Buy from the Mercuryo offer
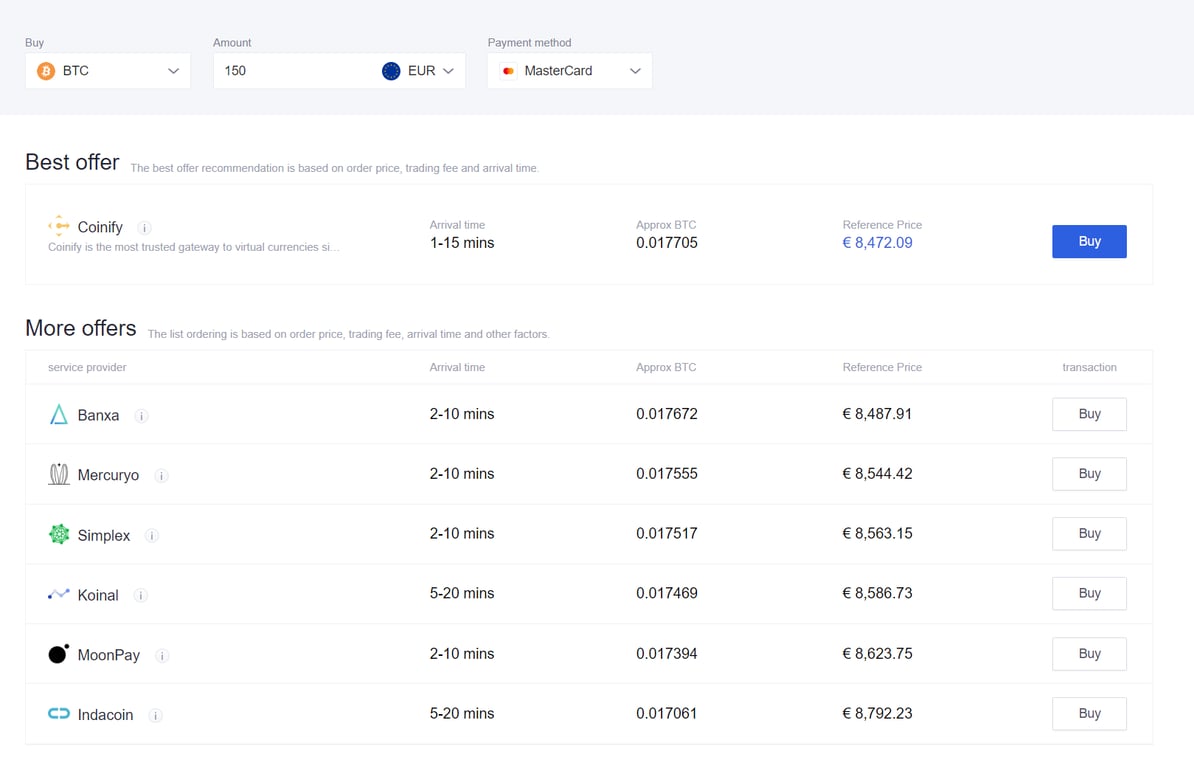This screenshot has height=768, width=1194. coord(1089,474)
